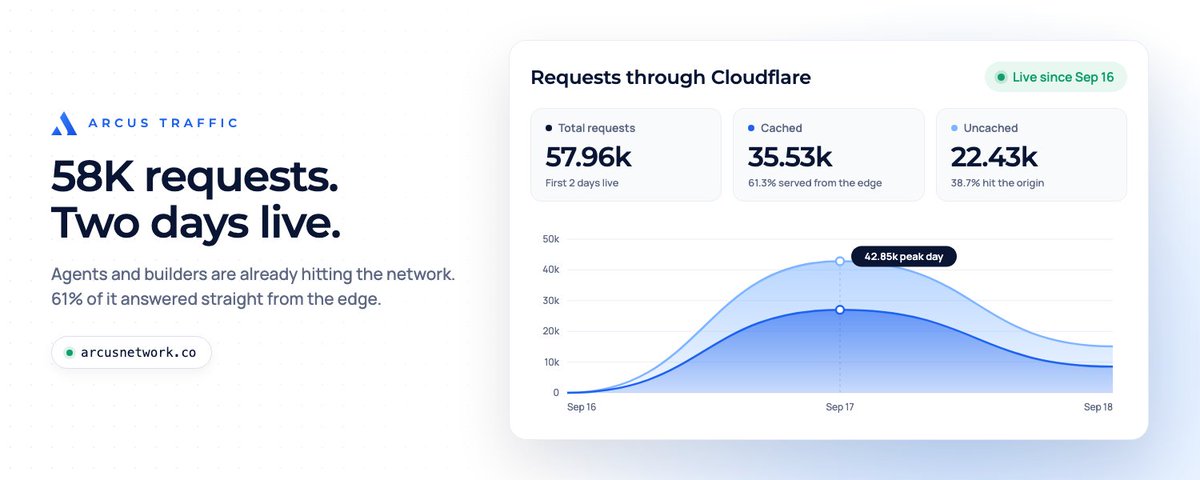The image size is (1200, 480).
Task: Click the light blue dot beside Uncached
Action: pos(954,128)
